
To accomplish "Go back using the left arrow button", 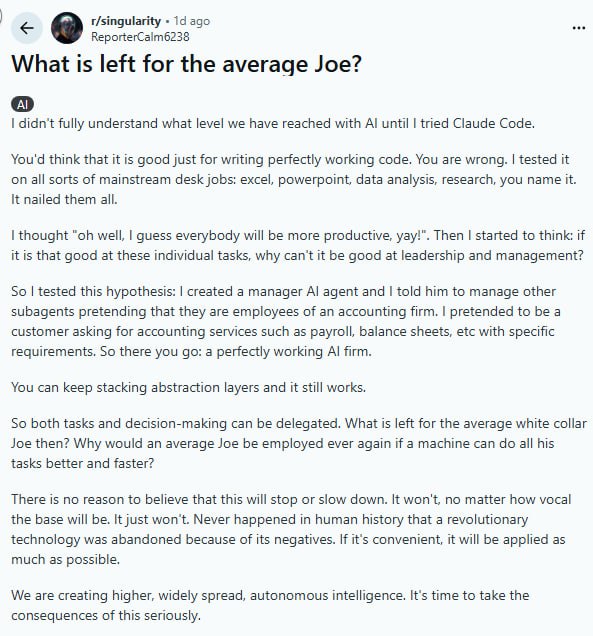I will tap(27, 28).
